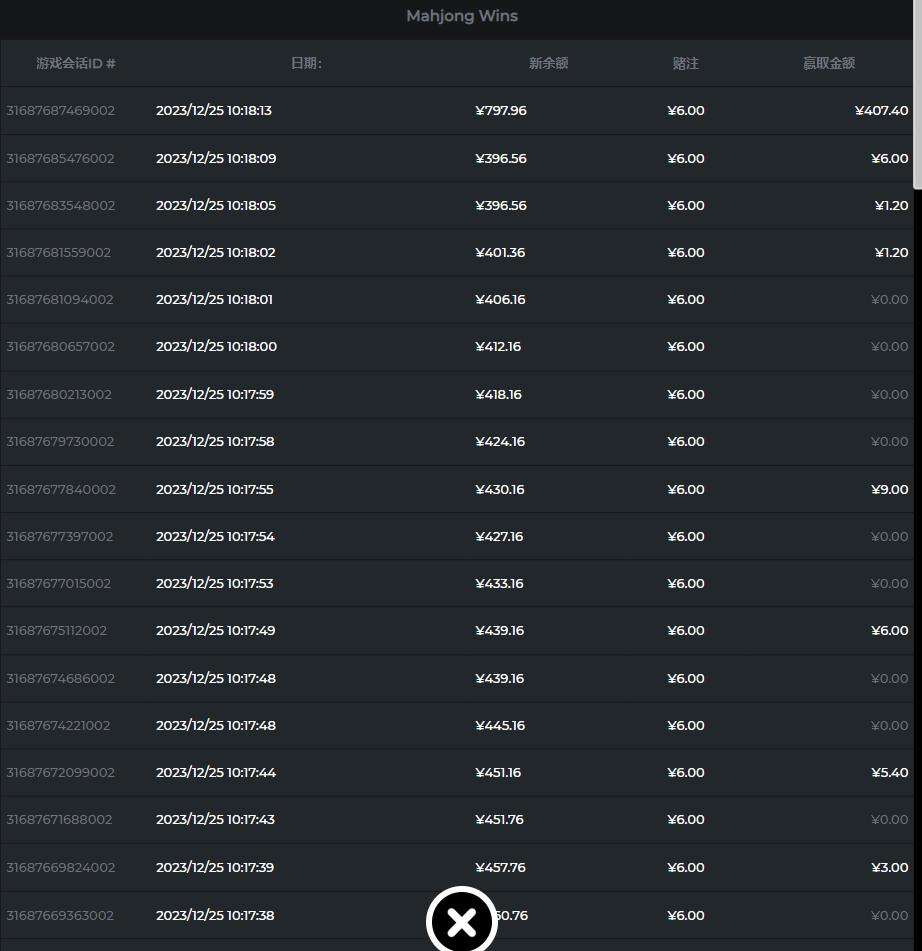Click the date 2023/12/25 10:17:59
Screen dimensions: 922x951
[215, 394]
